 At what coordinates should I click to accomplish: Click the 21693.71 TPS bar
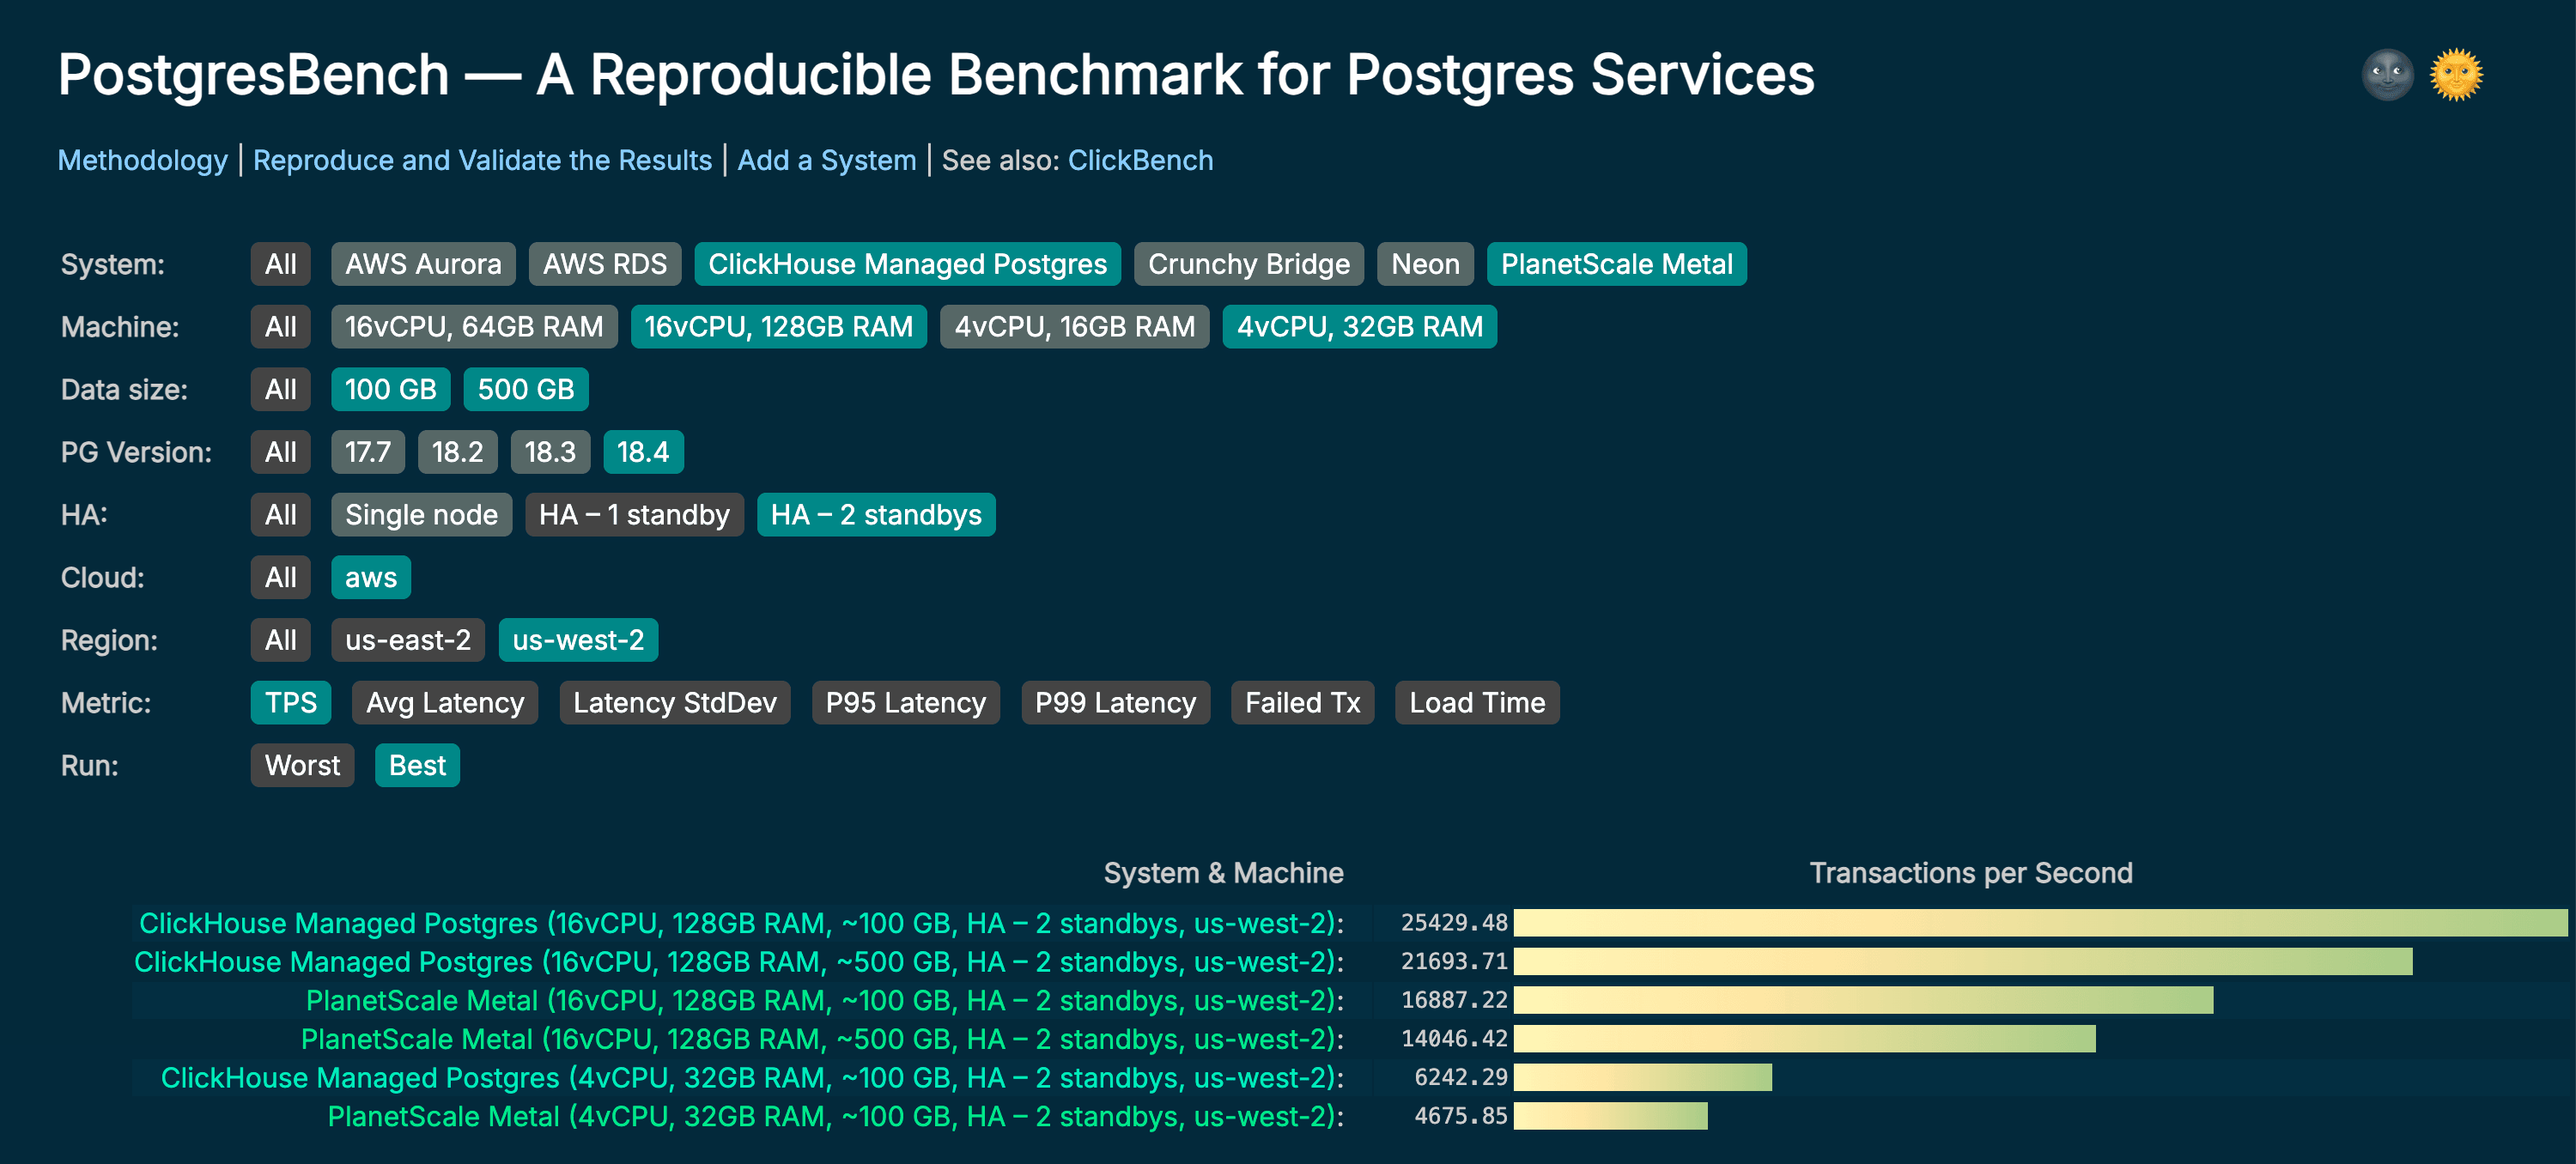[1963, 962]
